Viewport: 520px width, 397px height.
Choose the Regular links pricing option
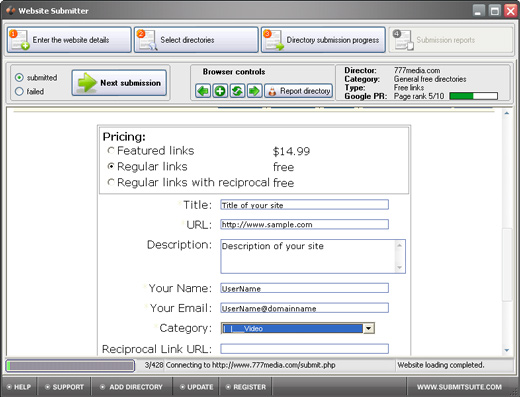pos(111,166)
